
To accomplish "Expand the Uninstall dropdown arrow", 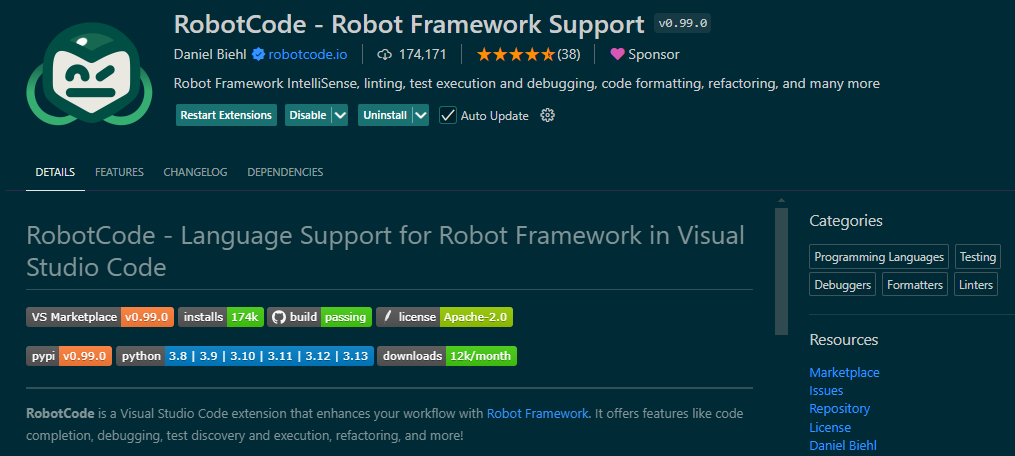I will point(420,115).
